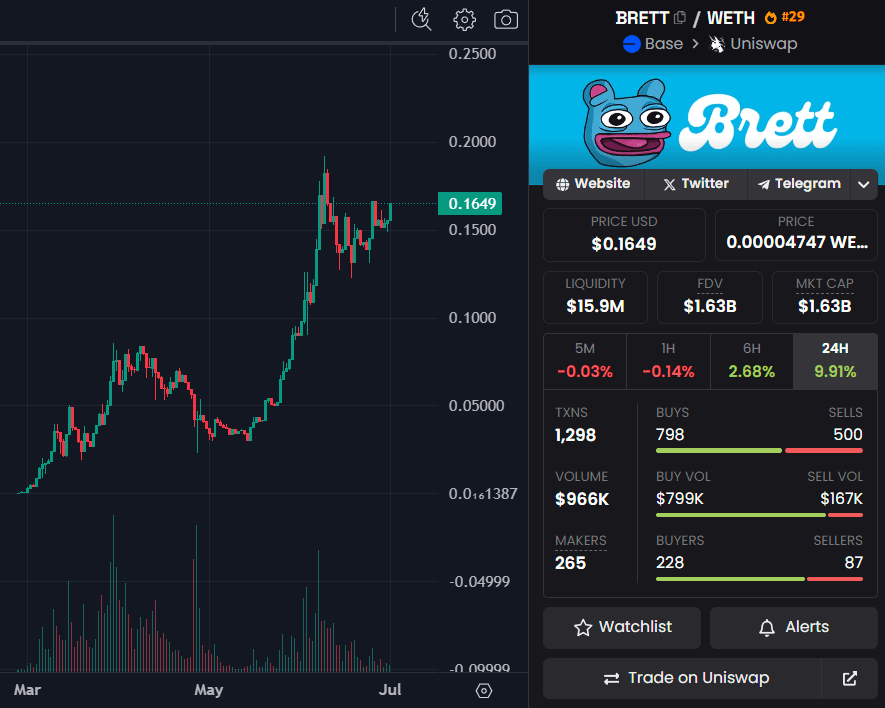Click the BRETT token name in header
The image size is (885, 708).
(642, 18)
